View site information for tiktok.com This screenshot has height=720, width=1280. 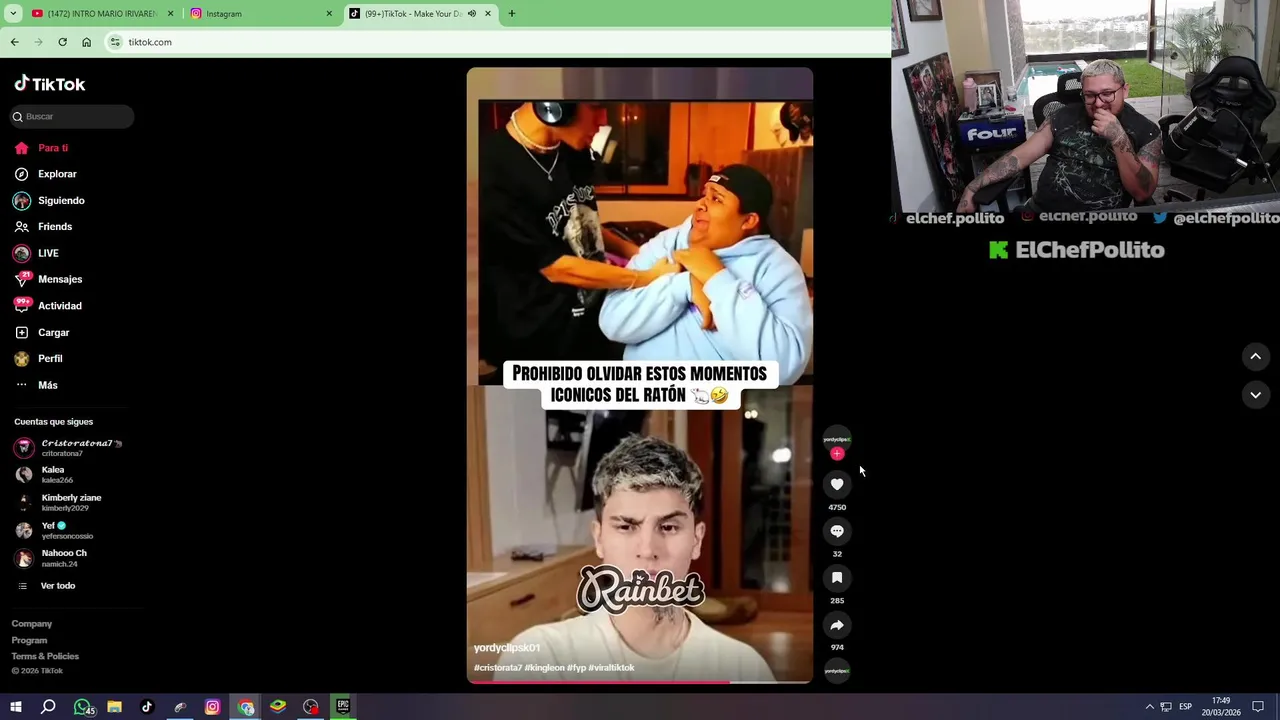coord(115,42)
